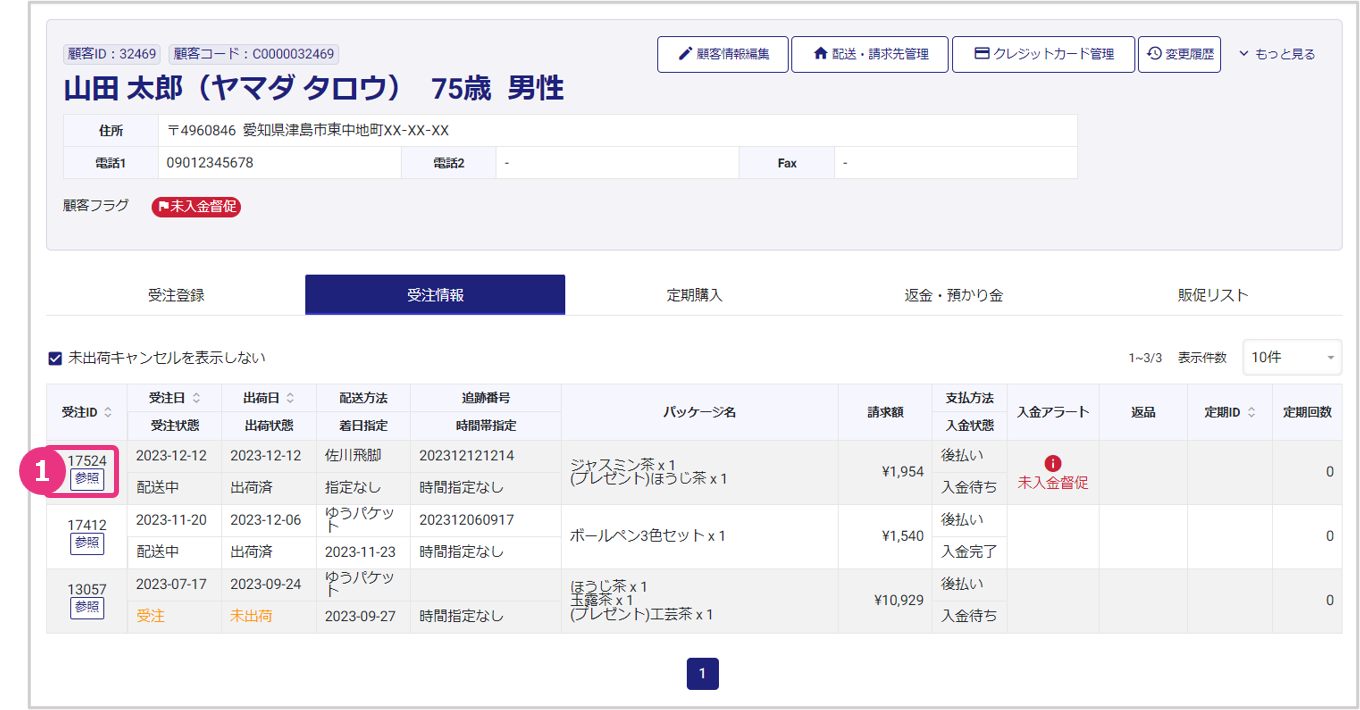This screenshot has width=1360, height=710.
Task: Open 変更履歴 history clock button
Action: (x=1179, y=54)
